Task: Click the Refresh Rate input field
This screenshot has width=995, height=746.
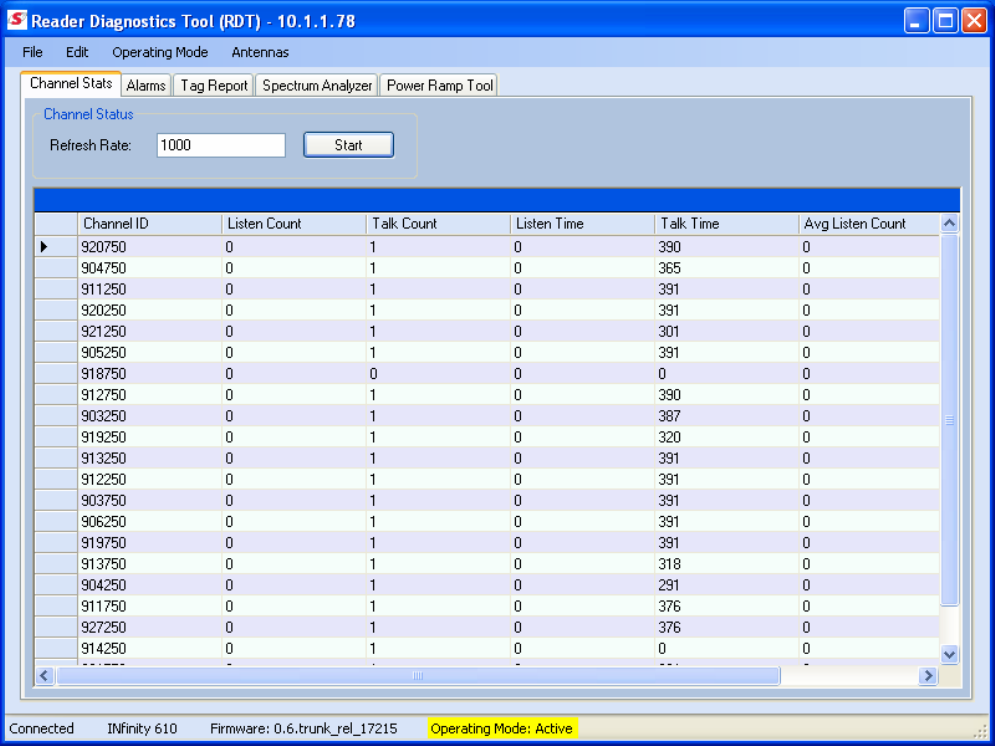Action: point(221,145)
